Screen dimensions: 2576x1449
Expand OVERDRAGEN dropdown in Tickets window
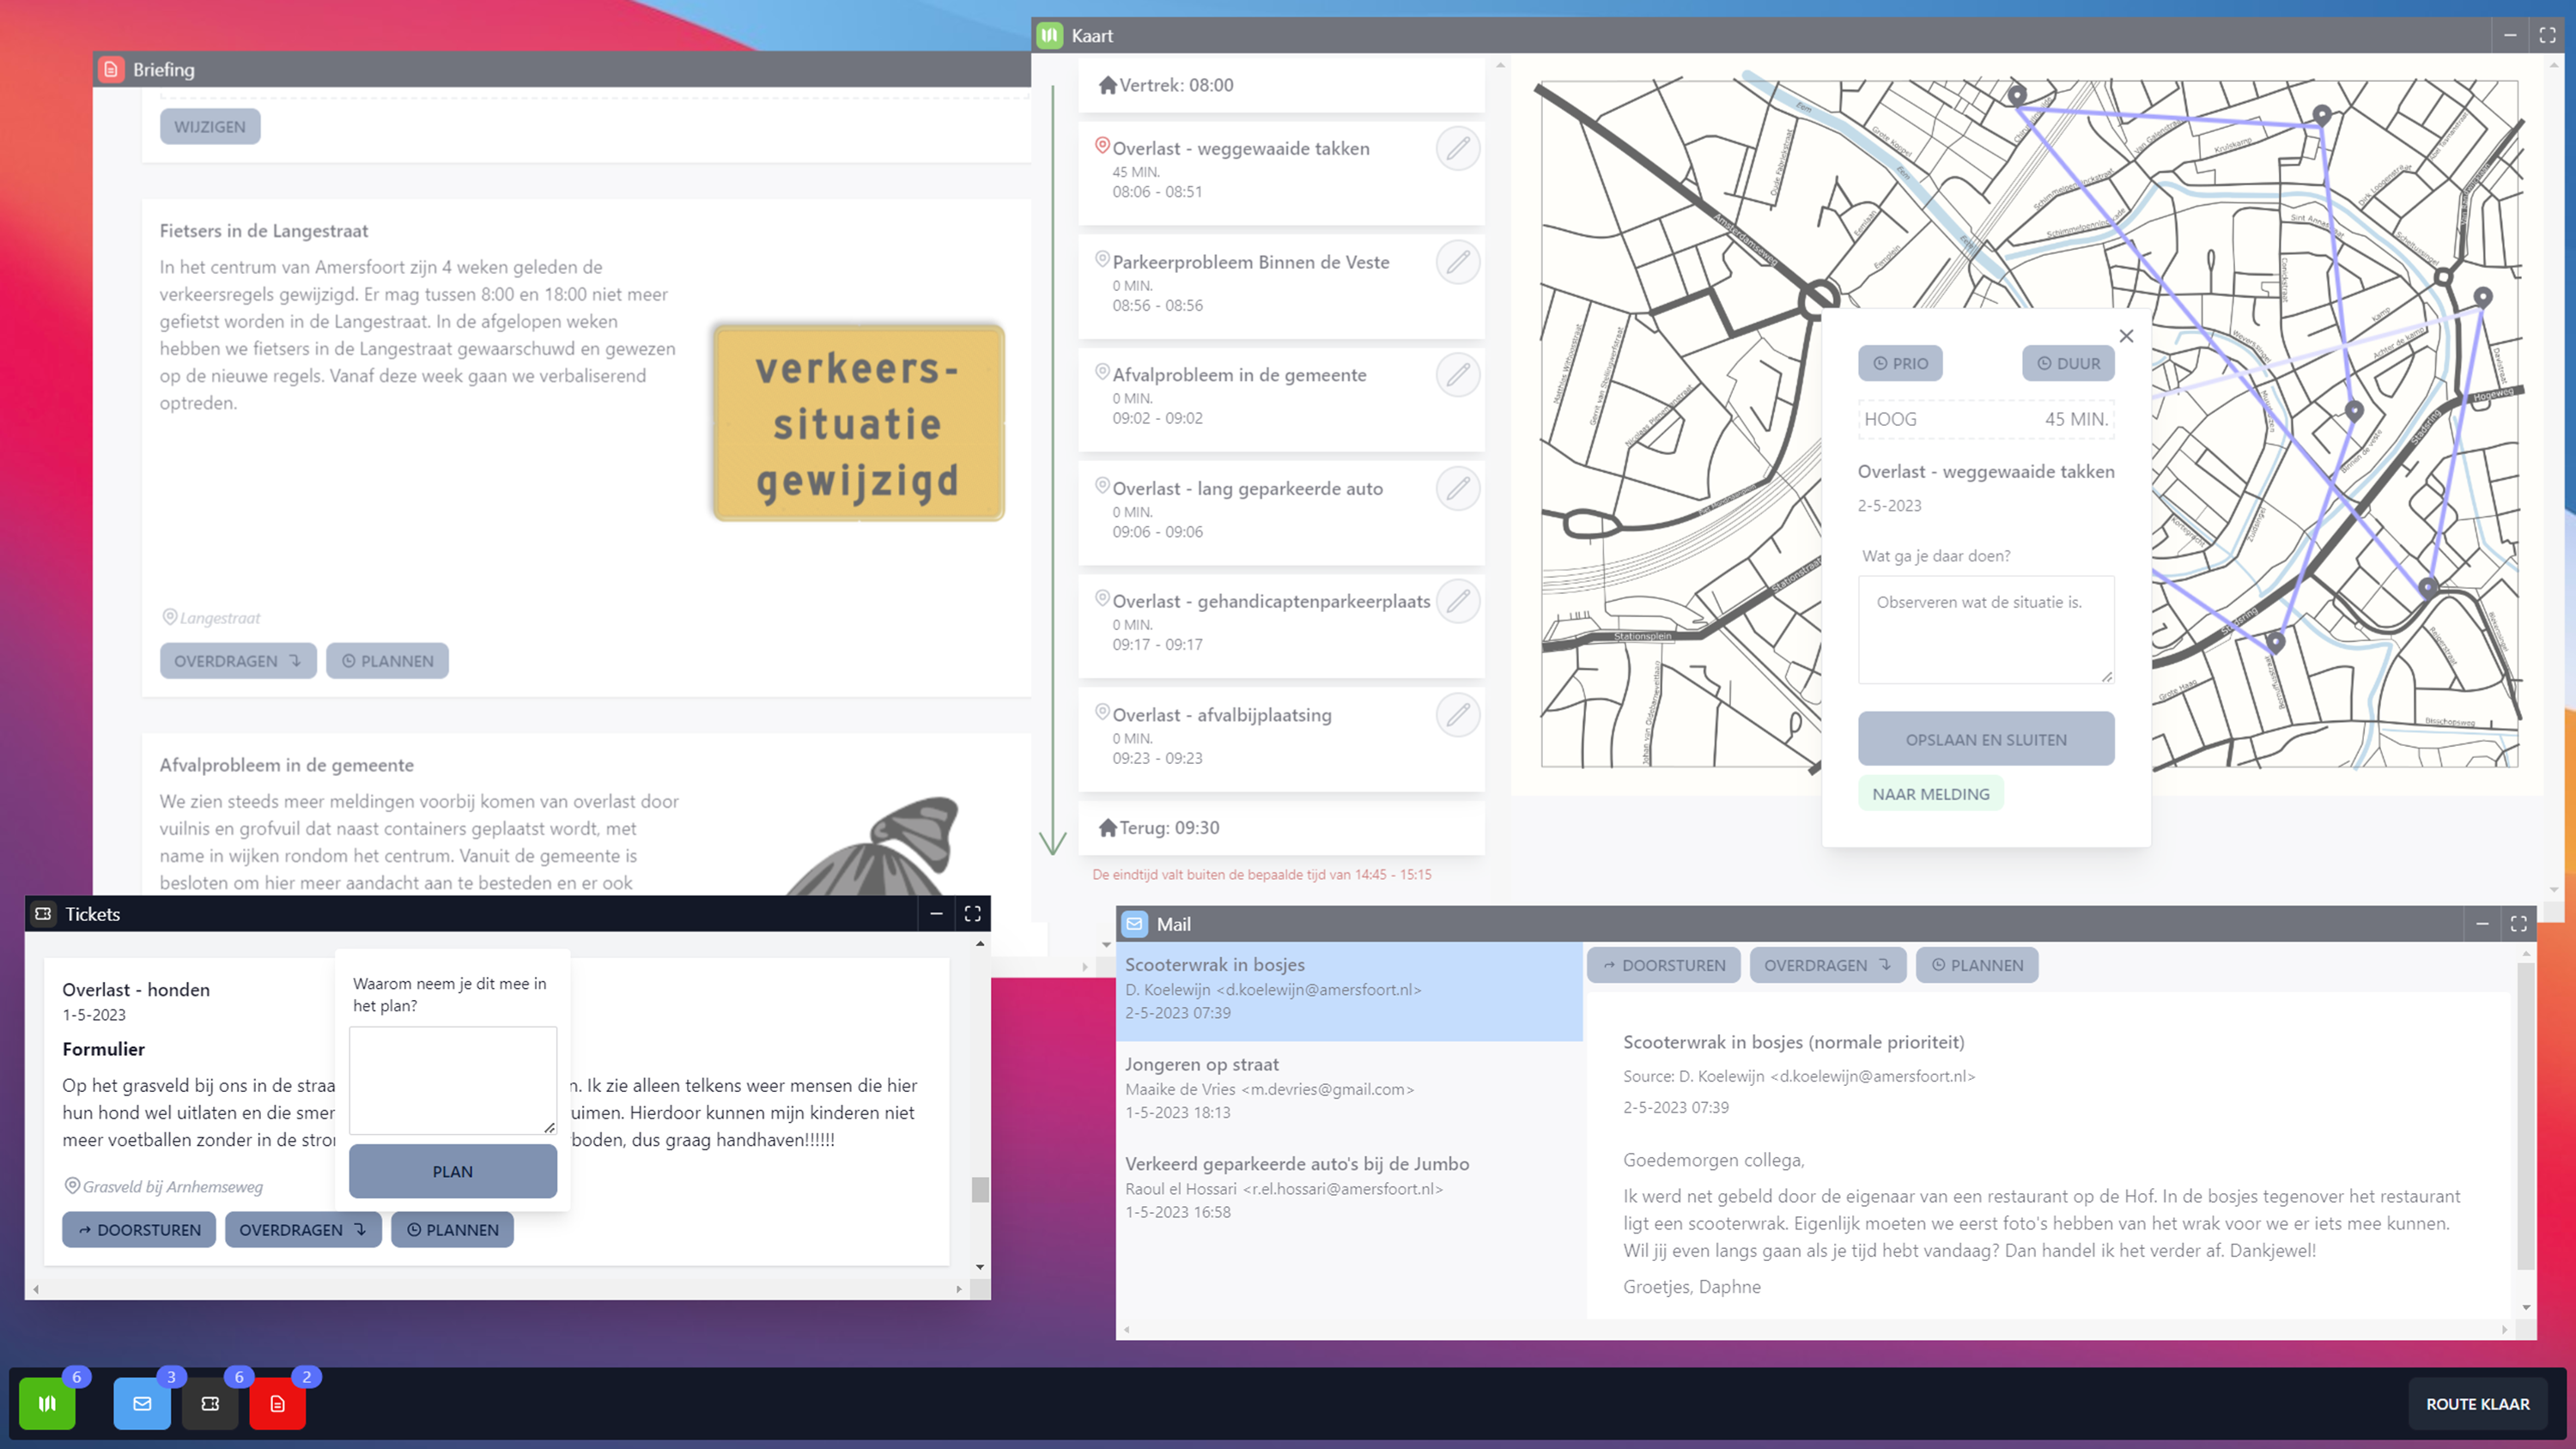pyautogui.click(x=303, y=1229)
